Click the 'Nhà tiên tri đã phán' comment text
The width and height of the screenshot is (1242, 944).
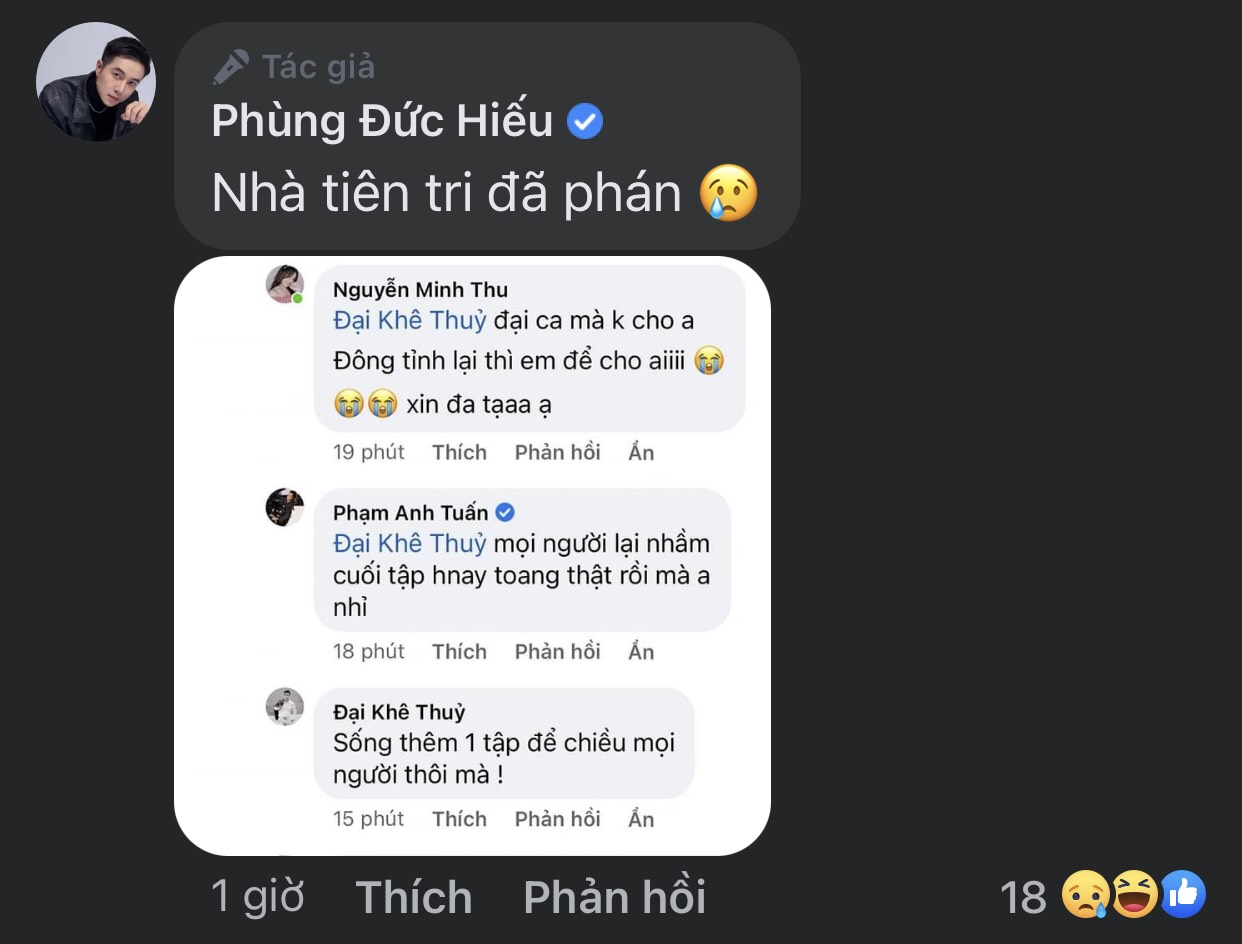[x=447, y=194]
